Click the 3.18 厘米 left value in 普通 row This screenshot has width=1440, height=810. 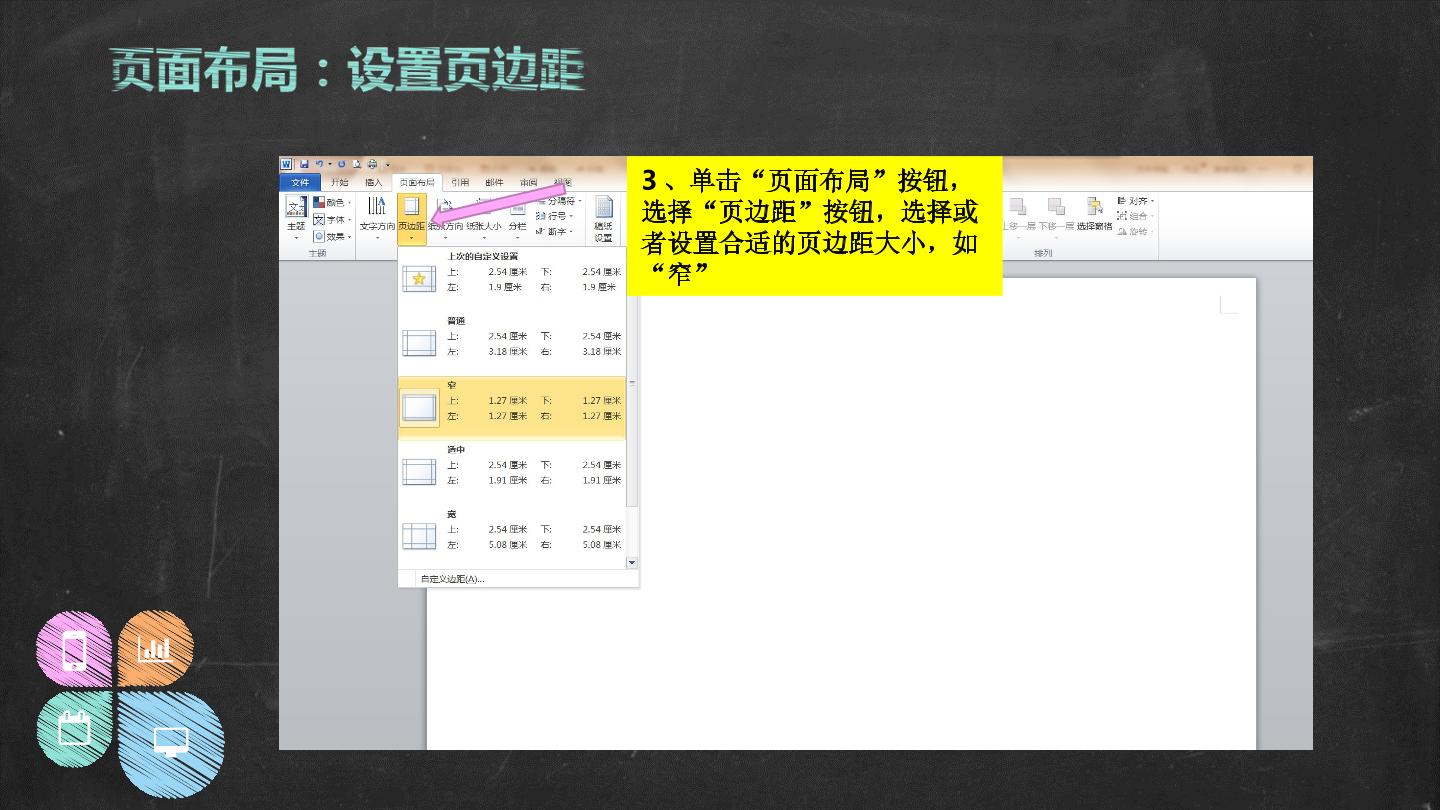[x=507, y=351]
